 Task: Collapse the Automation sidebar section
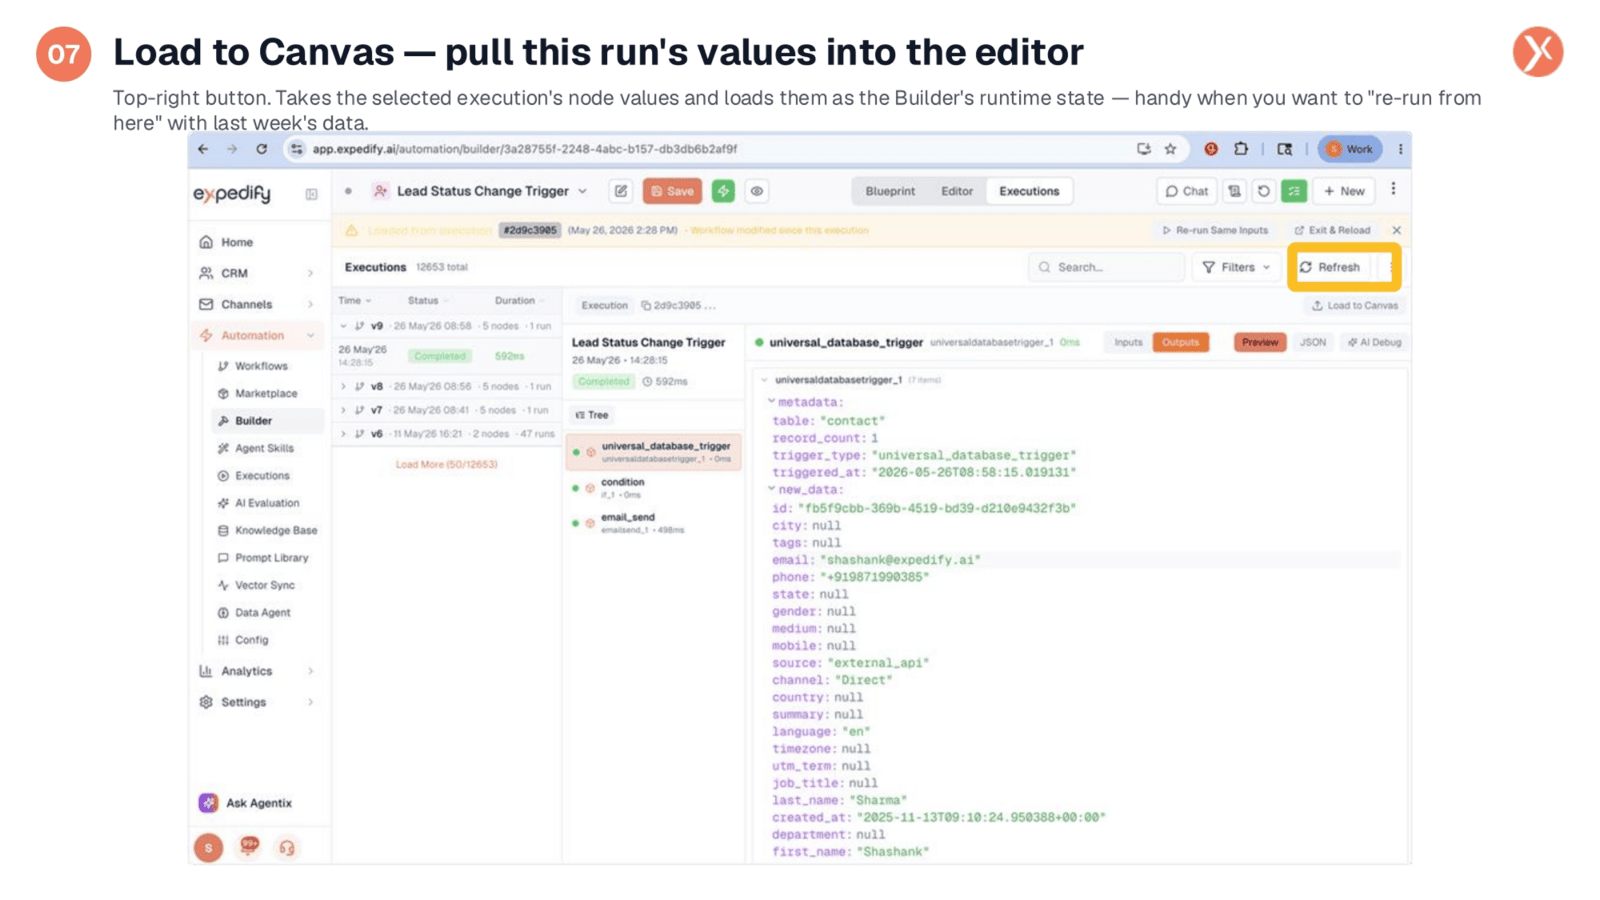point(257,335)
